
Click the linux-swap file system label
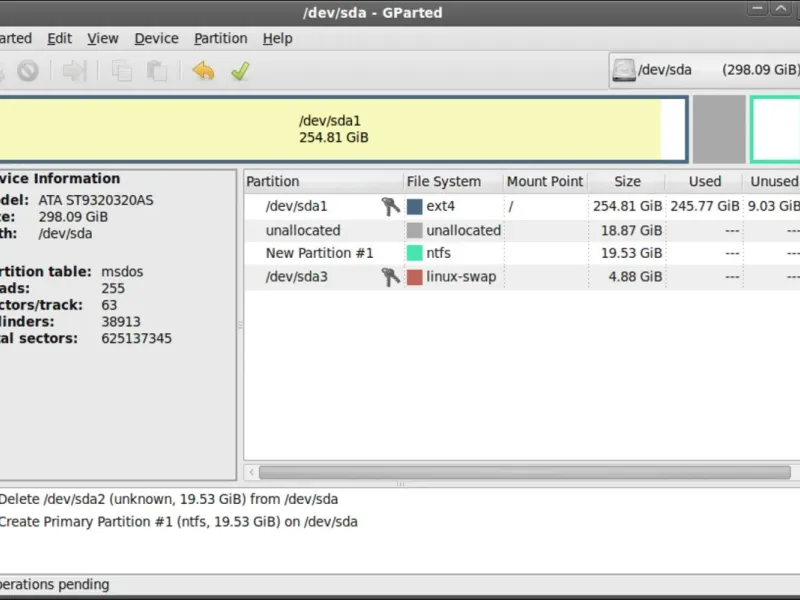pyautogui.click(x=461, y=277)
